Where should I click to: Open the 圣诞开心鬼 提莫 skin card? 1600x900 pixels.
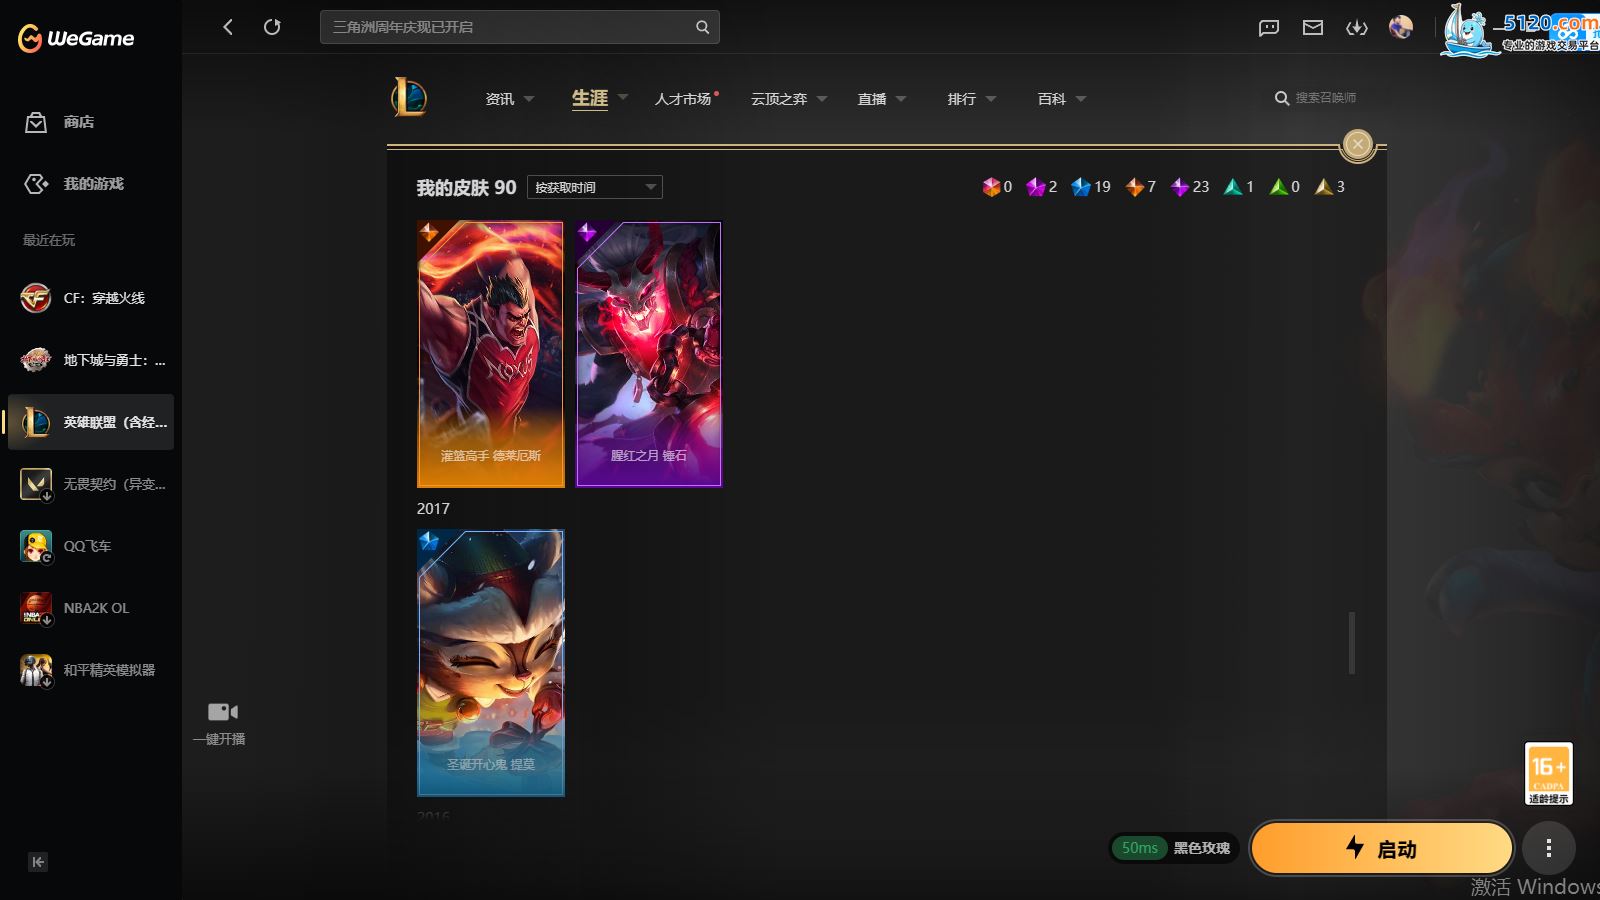tap(491, 663)
